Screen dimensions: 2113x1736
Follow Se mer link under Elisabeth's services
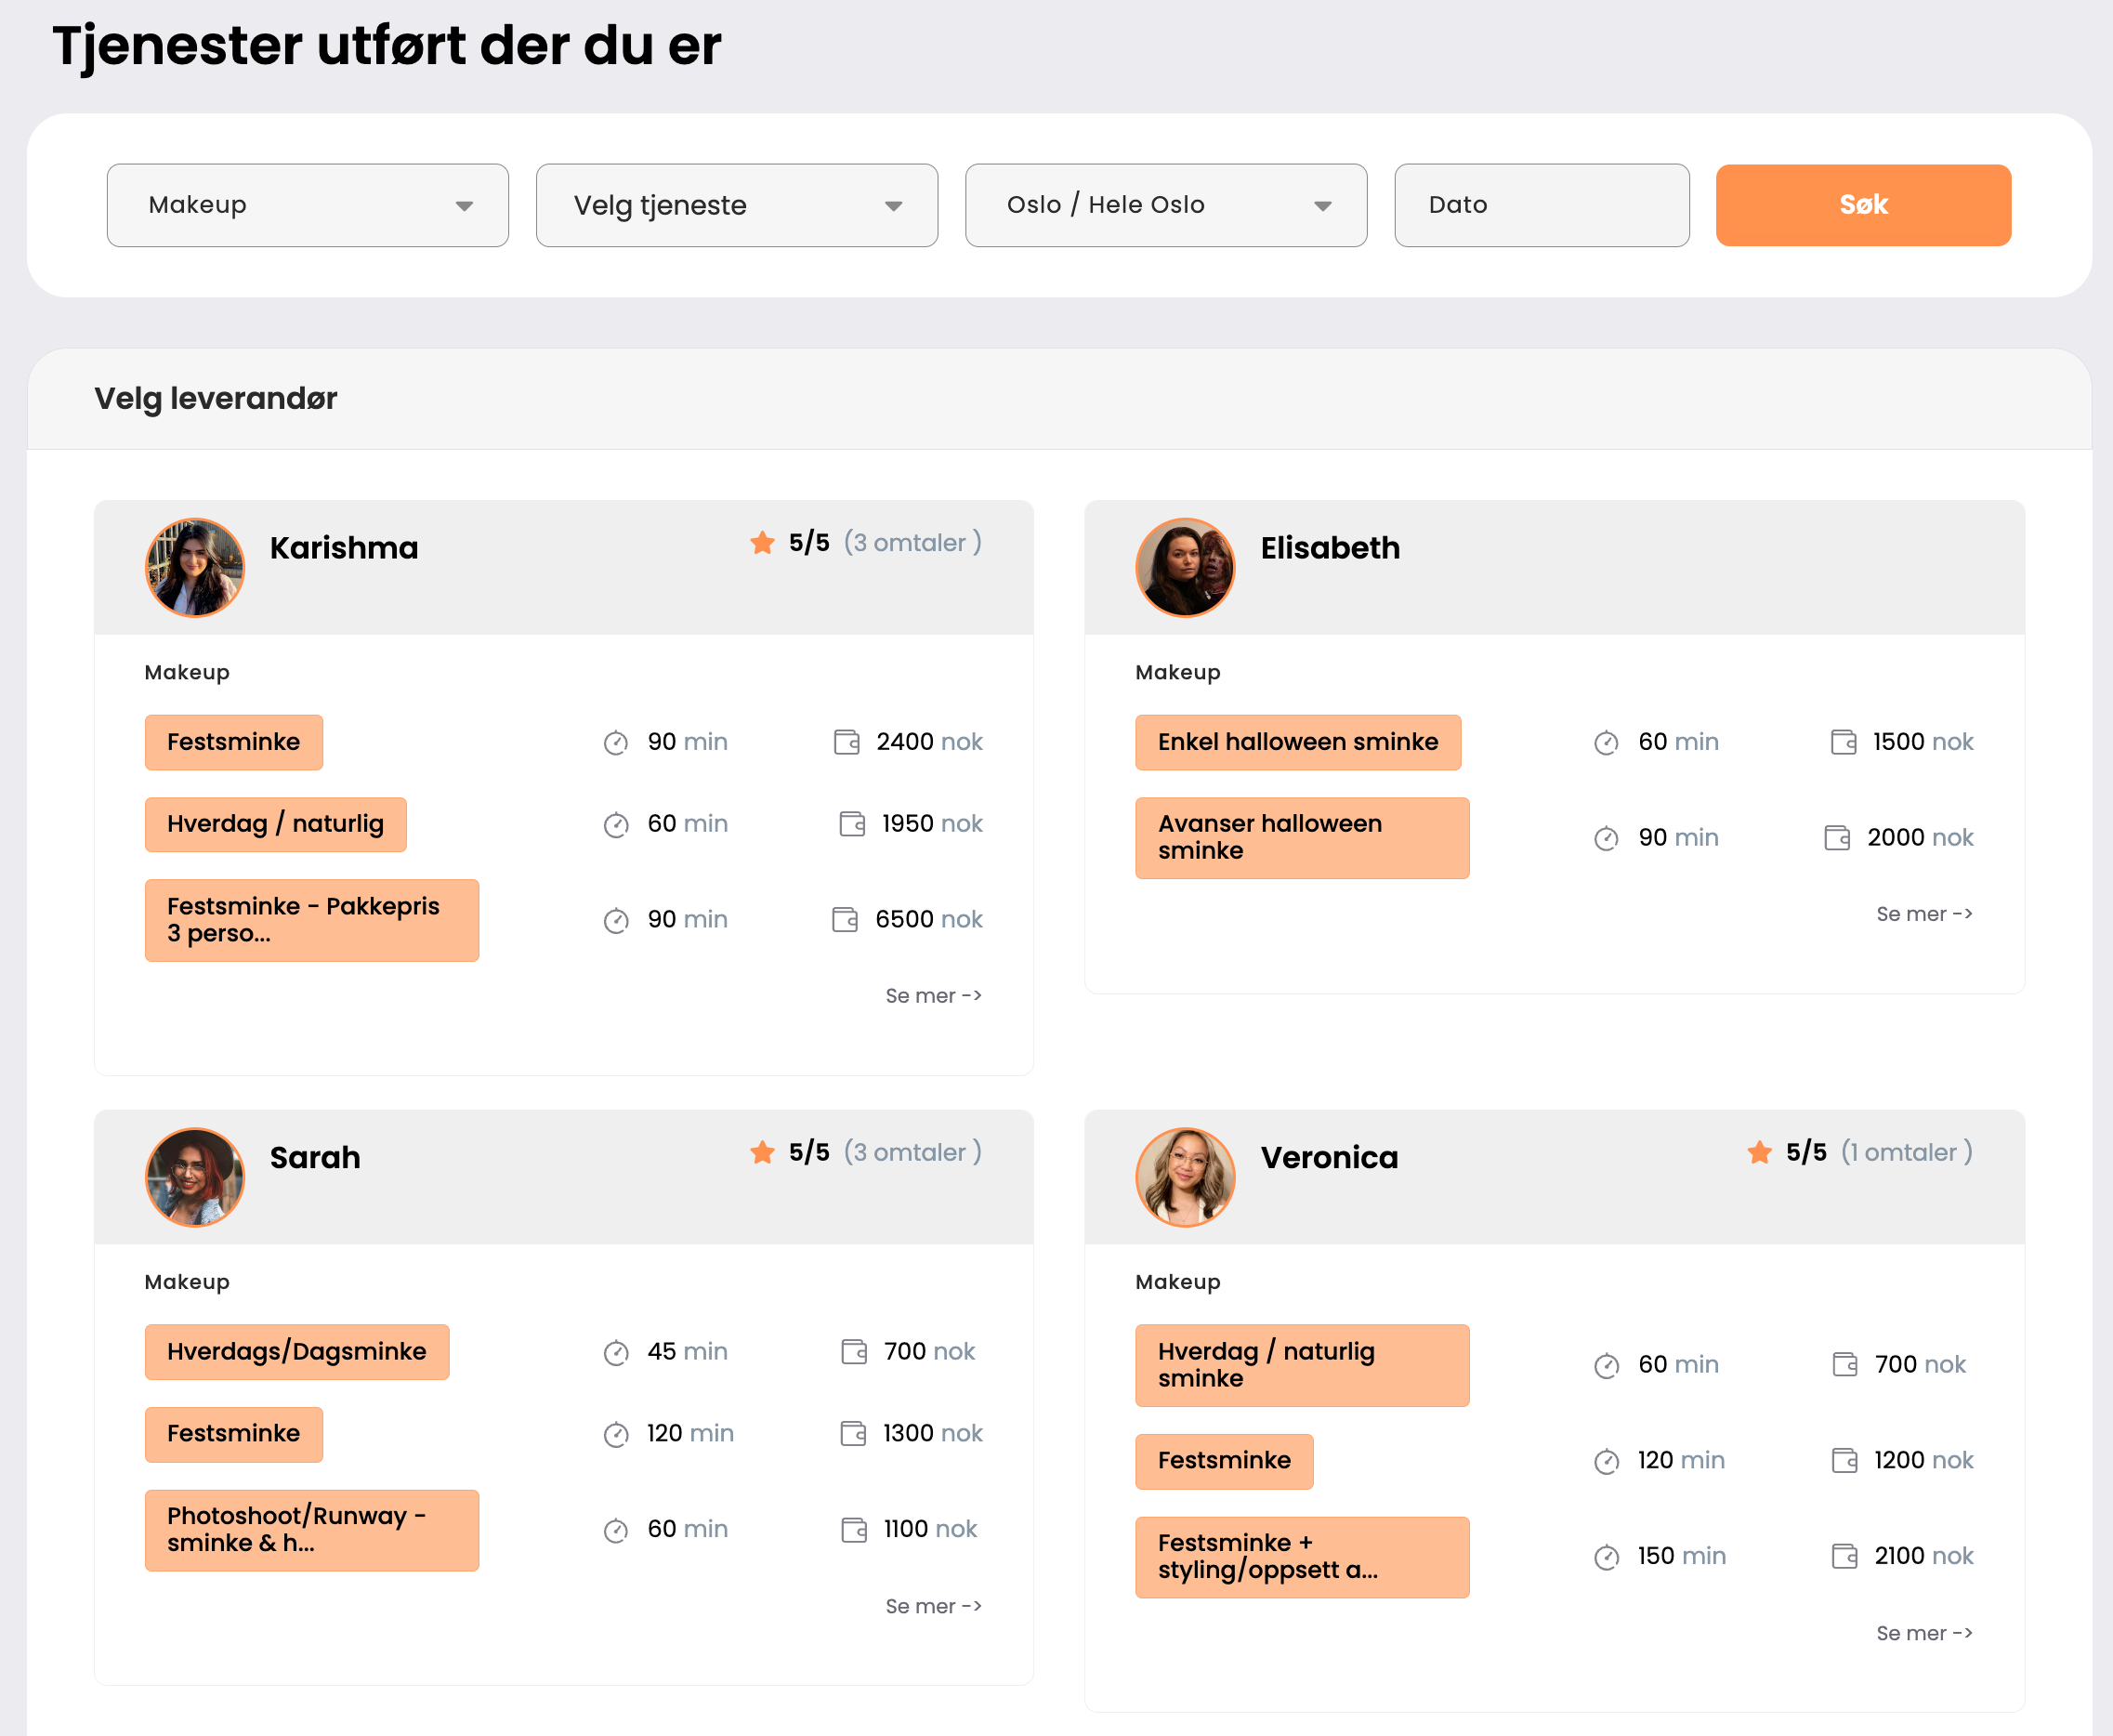coord(1923,914)
